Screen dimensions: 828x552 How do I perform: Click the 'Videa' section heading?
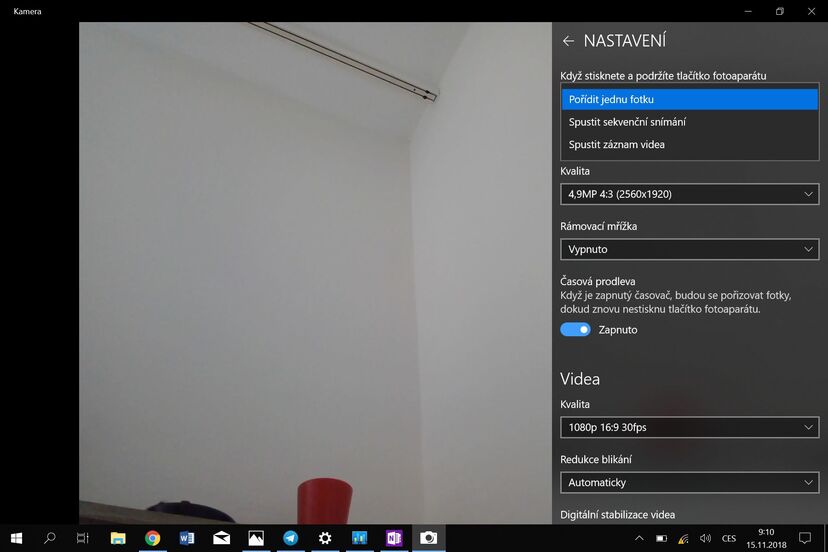coord(580,379)
